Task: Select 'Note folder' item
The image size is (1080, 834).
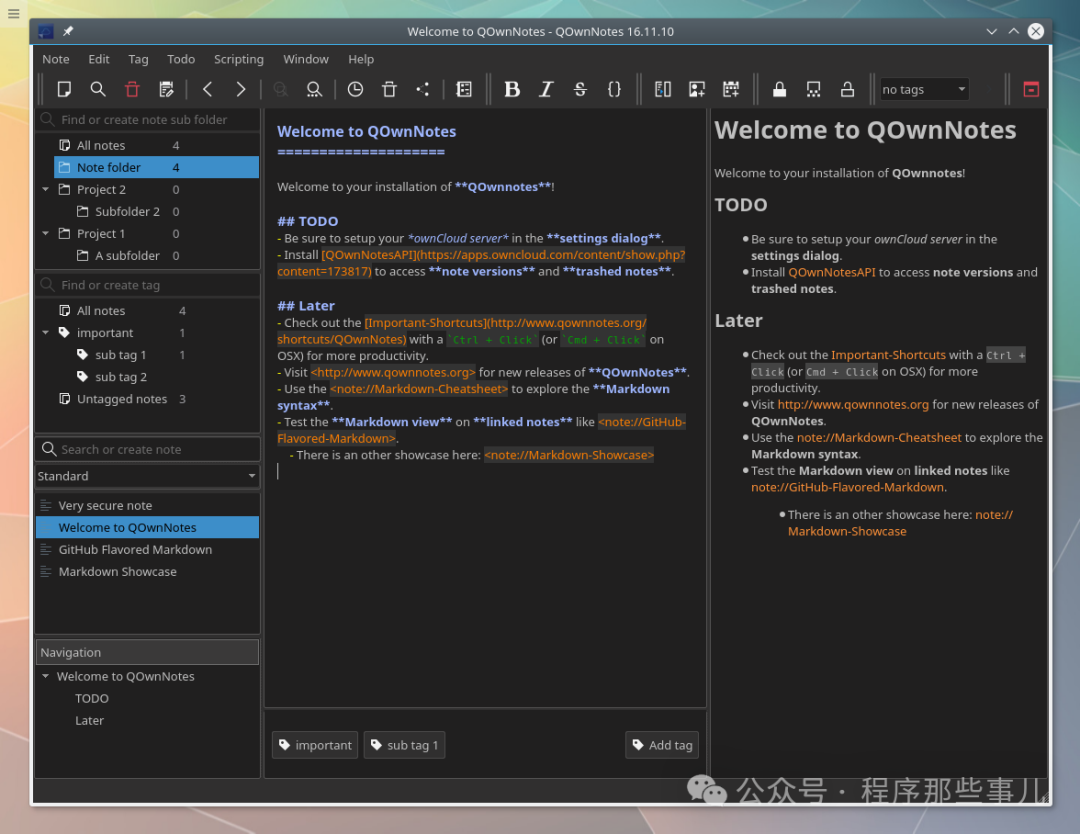Action: click(156, 167)
